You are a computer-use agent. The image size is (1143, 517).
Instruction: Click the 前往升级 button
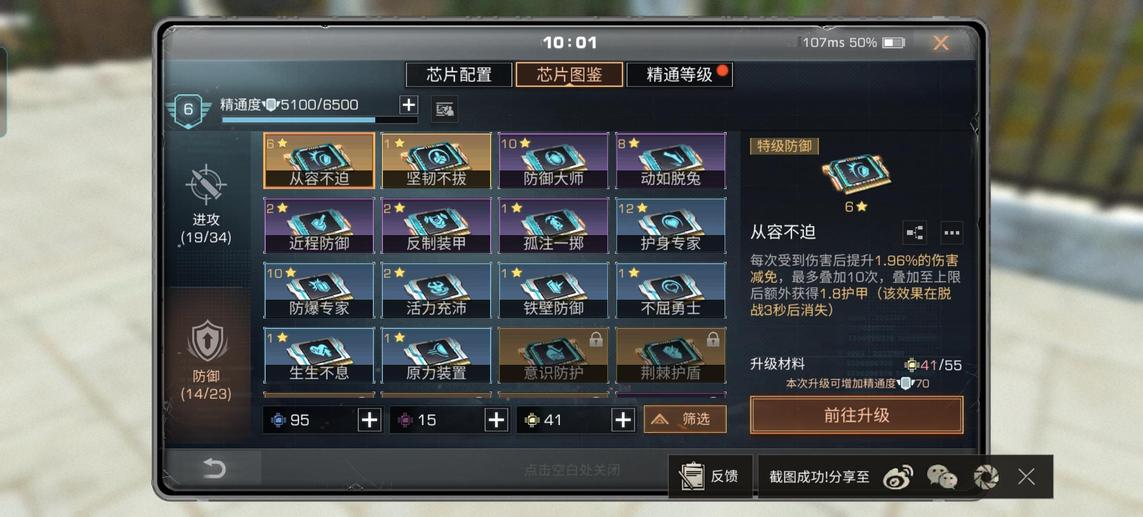[857, 415]
